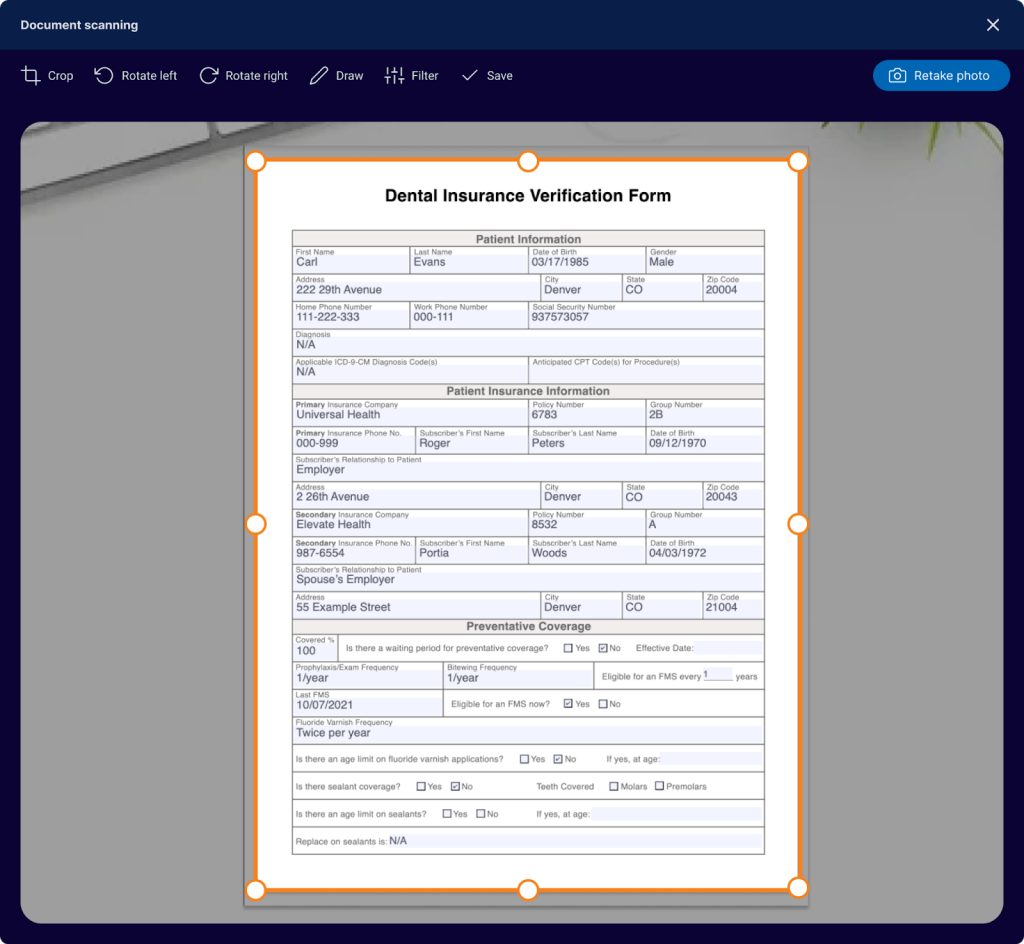This screenshot has width=1024, height=944.
Task: Open the Filter sliders icon
Action: (394, 76)
